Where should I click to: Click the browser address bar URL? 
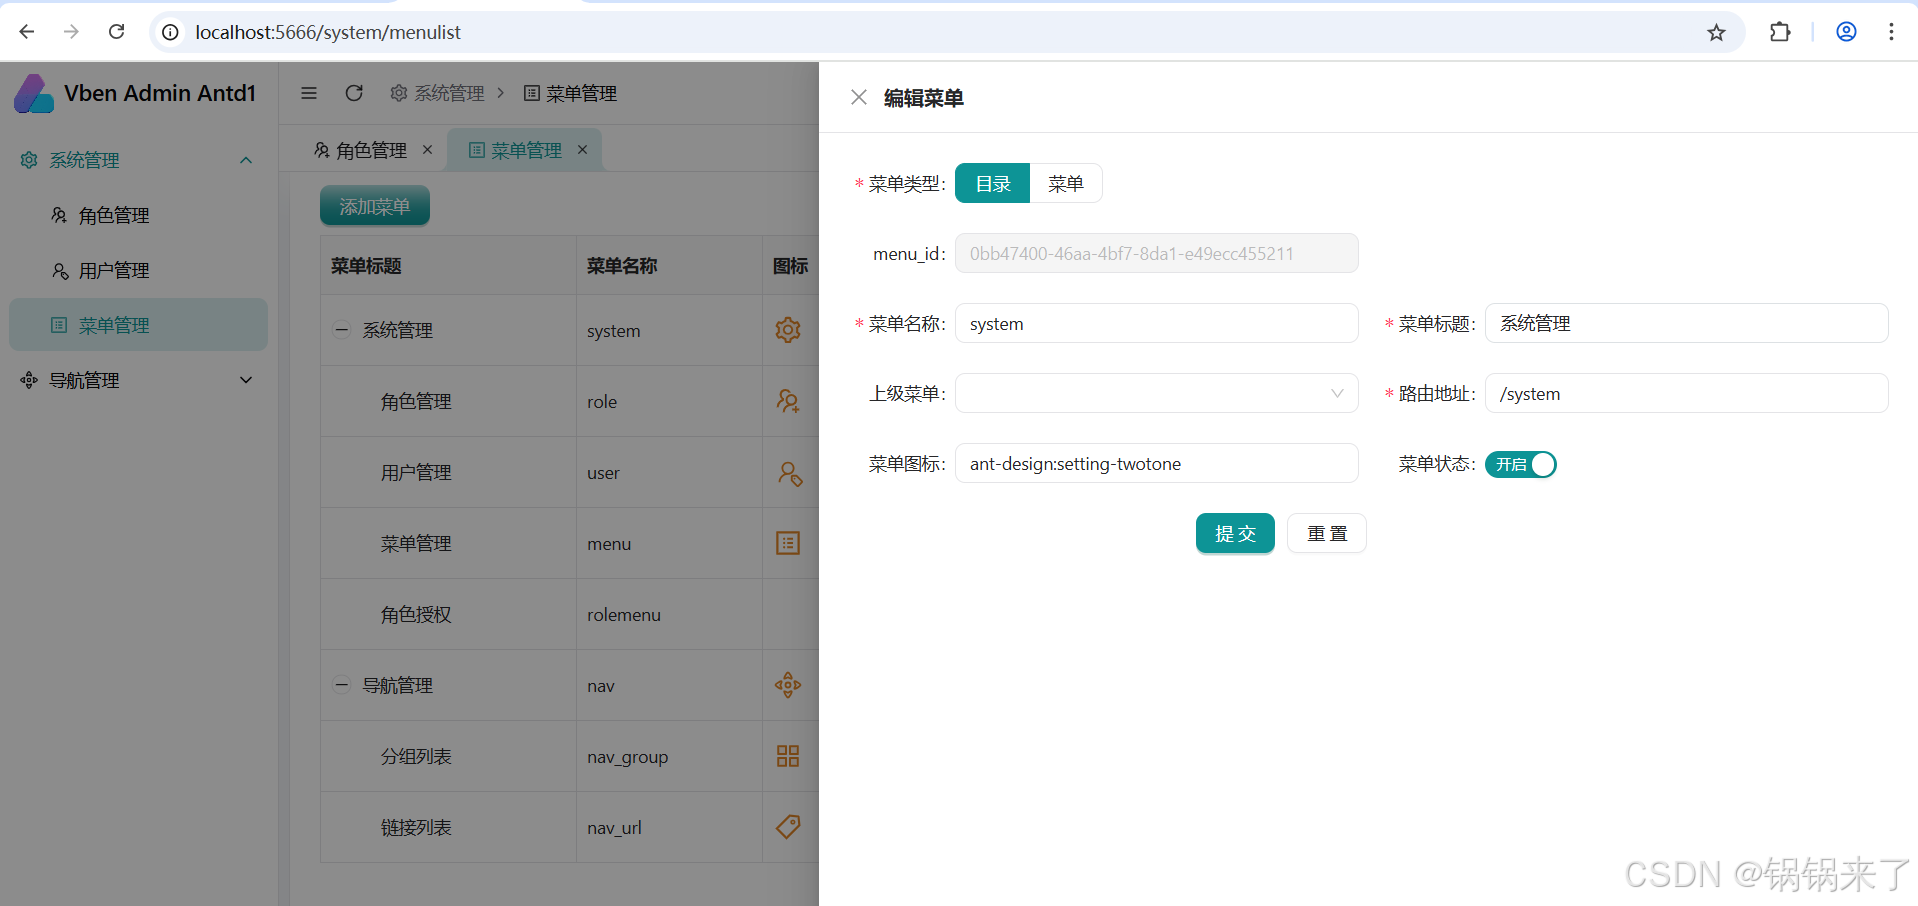coord(328,32)
